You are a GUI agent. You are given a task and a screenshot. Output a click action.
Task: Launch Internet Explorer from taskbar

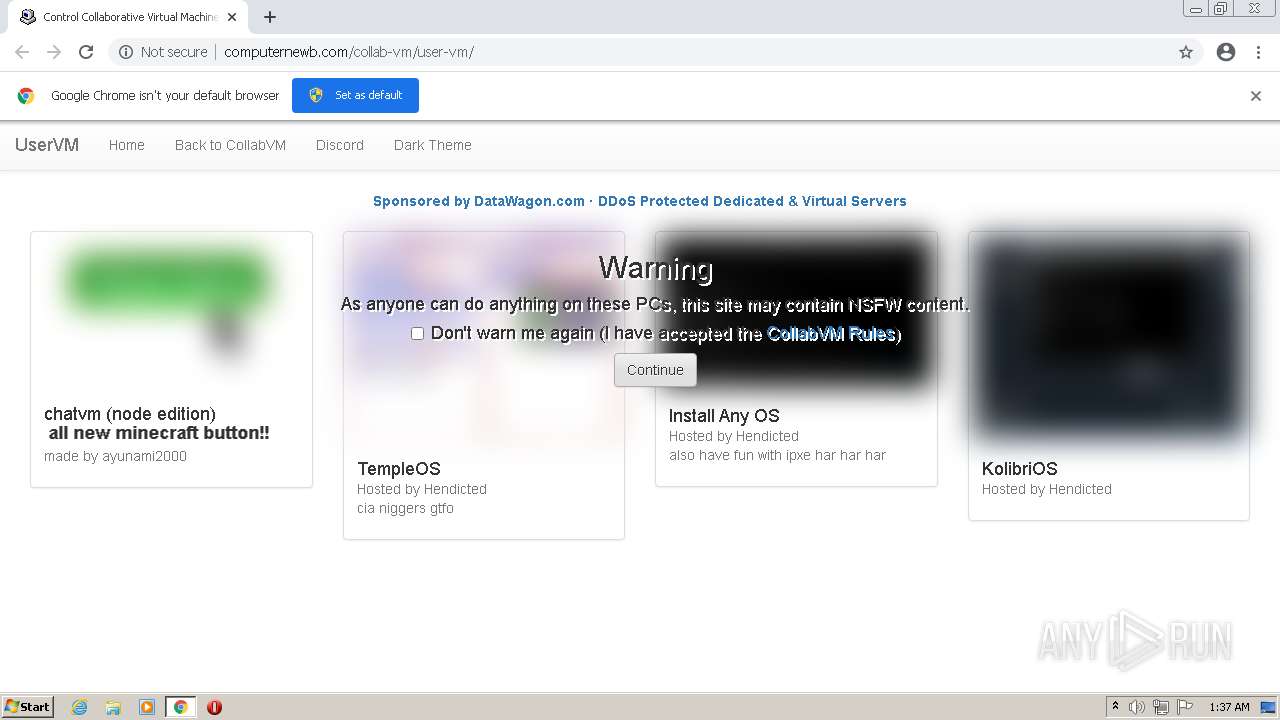(80, 707)
